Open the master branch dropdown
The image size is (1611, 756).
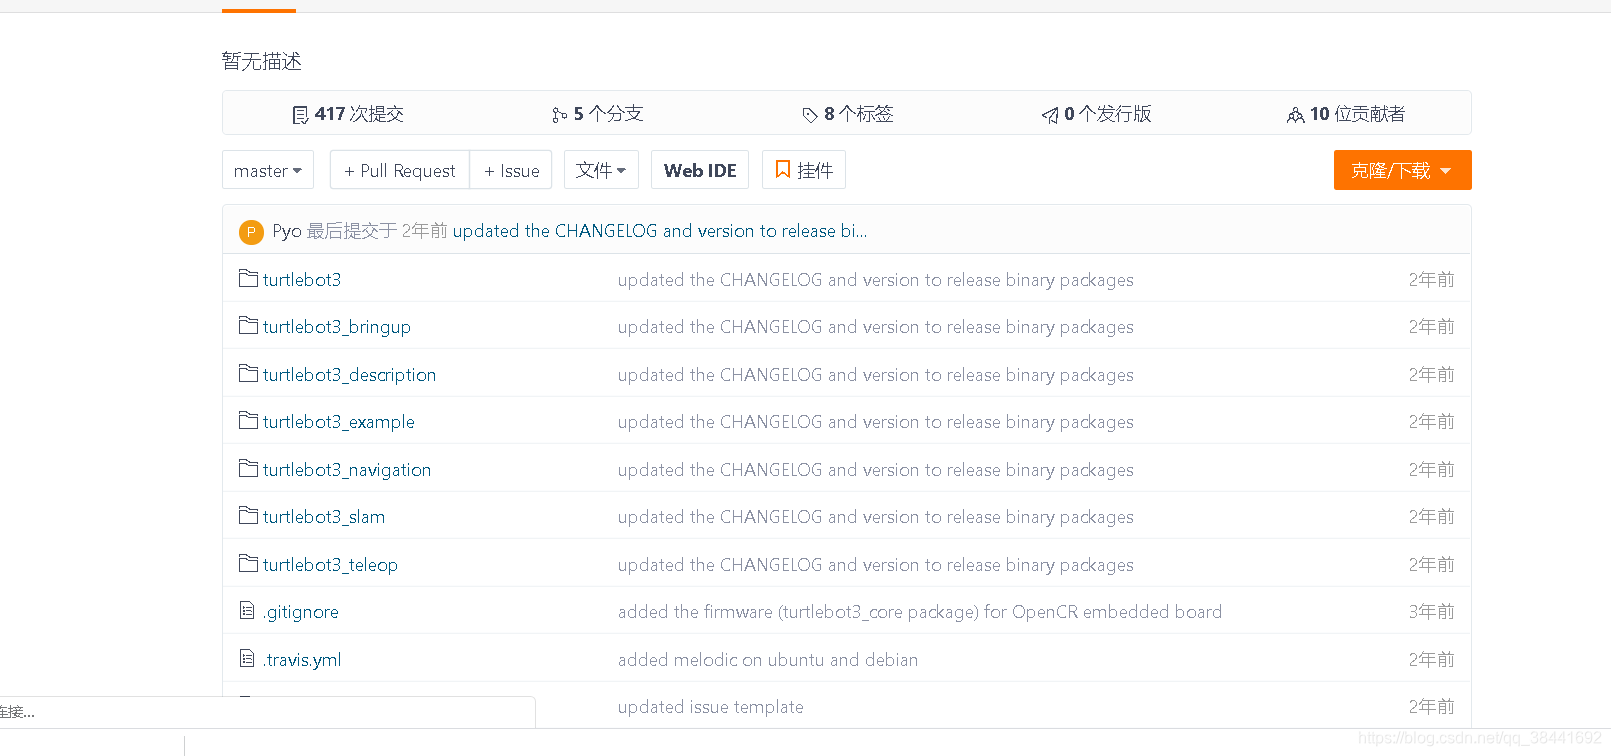268,170
